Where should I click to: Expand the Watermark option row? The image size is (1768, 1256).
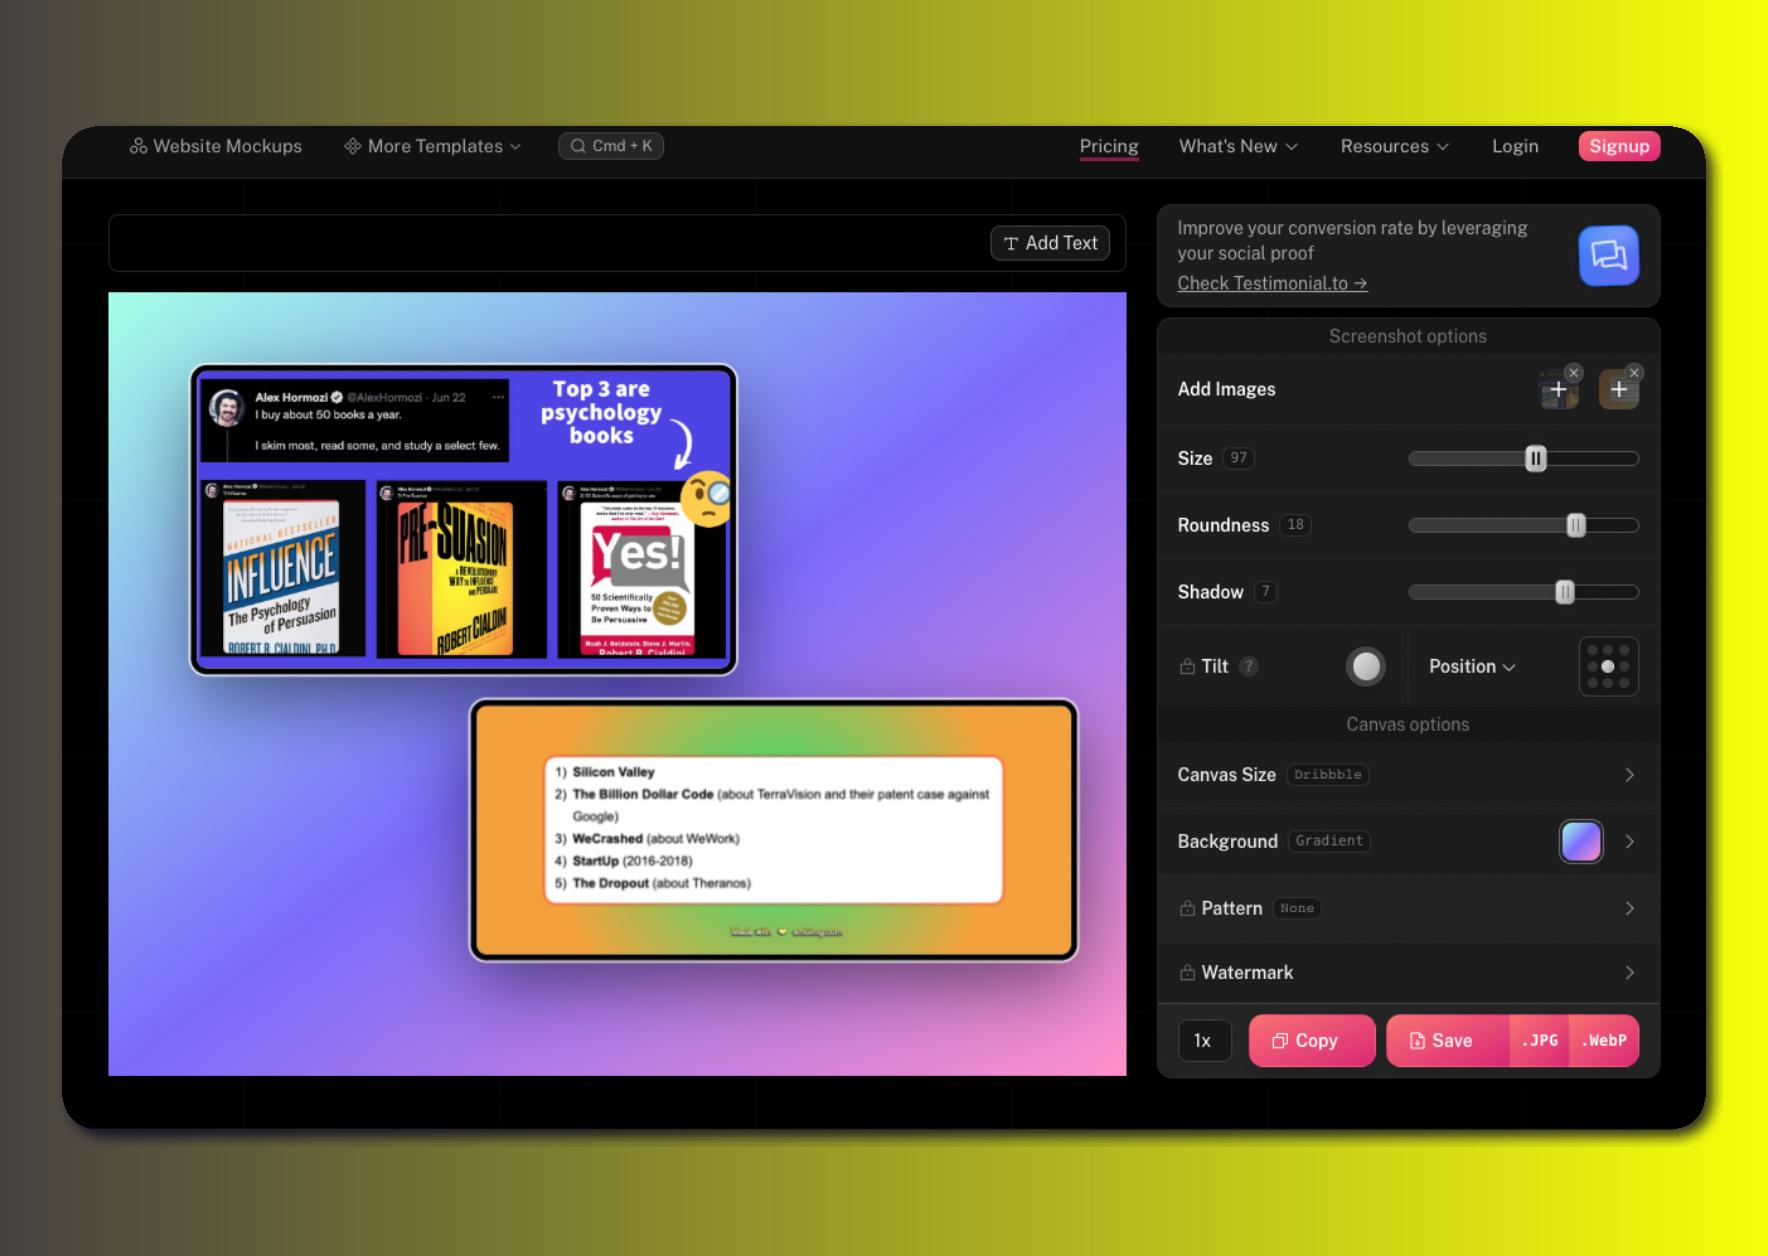1408,972
